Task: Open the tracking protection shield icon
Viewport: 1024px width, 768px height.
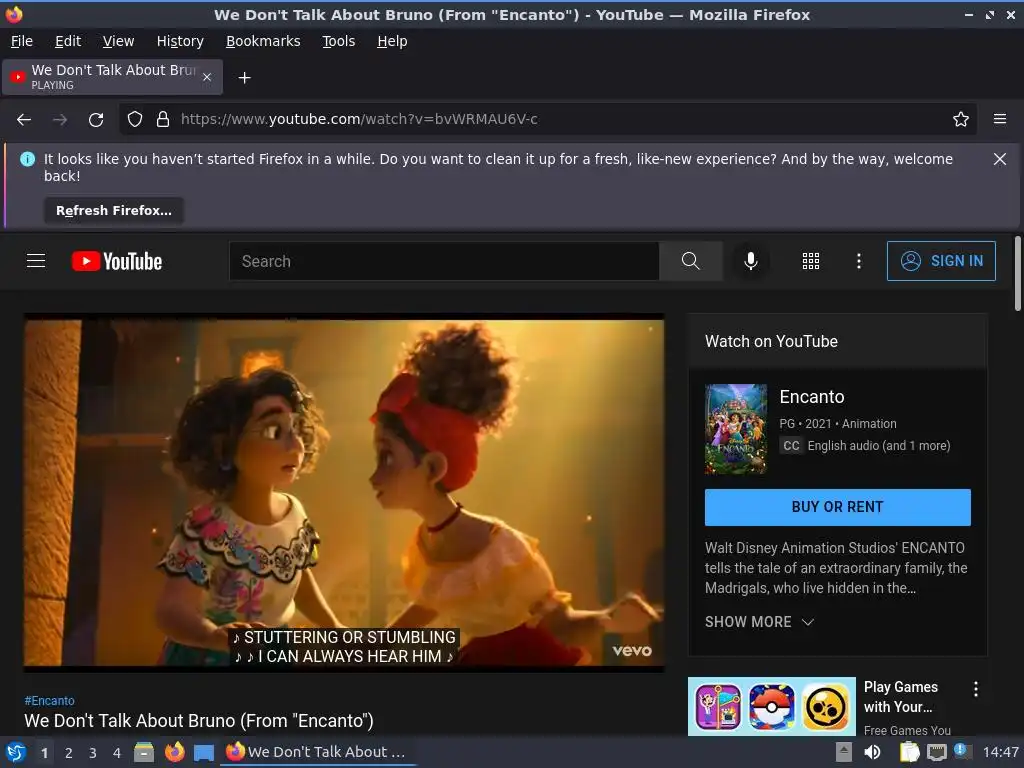Action: pos(135,120)
